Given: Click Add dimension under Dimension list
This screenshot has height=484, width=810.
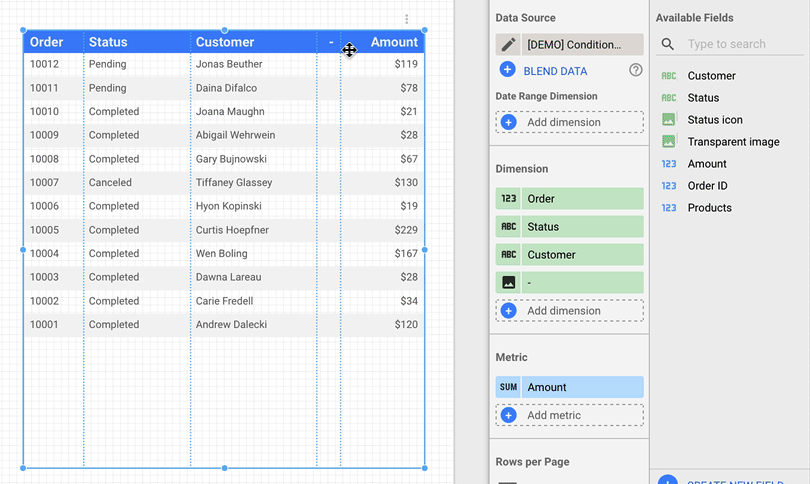Looking at the screenshot, I should click(x=569, y=310).
